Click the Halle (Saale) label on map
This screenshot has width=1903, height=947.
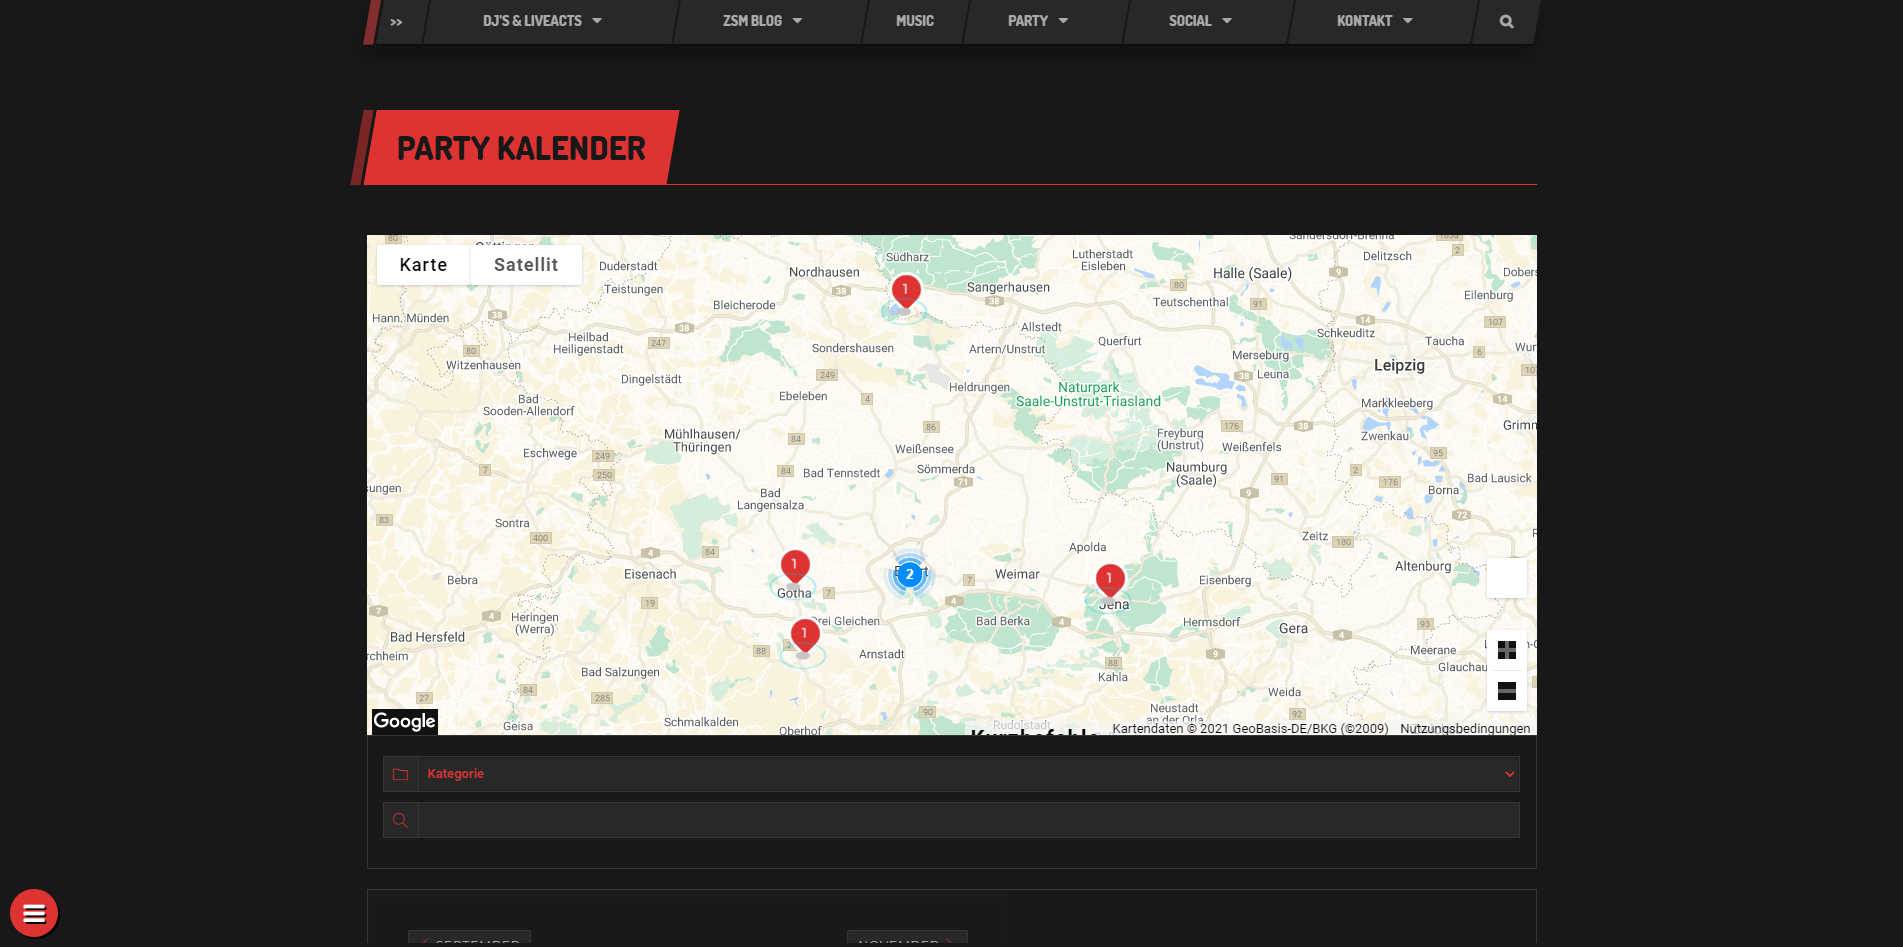[x=1252, y=273]
